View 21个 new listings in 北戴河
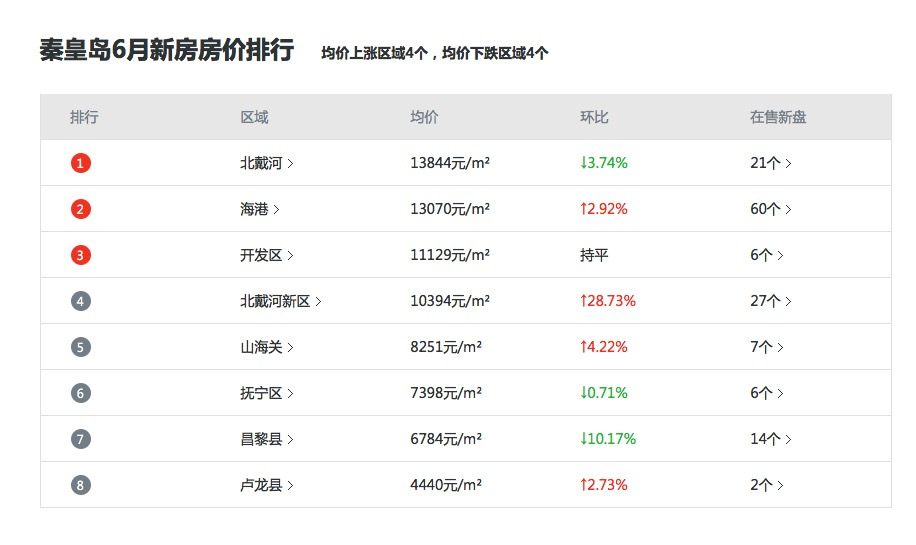 pyautogui.click(x=770, y=163)
